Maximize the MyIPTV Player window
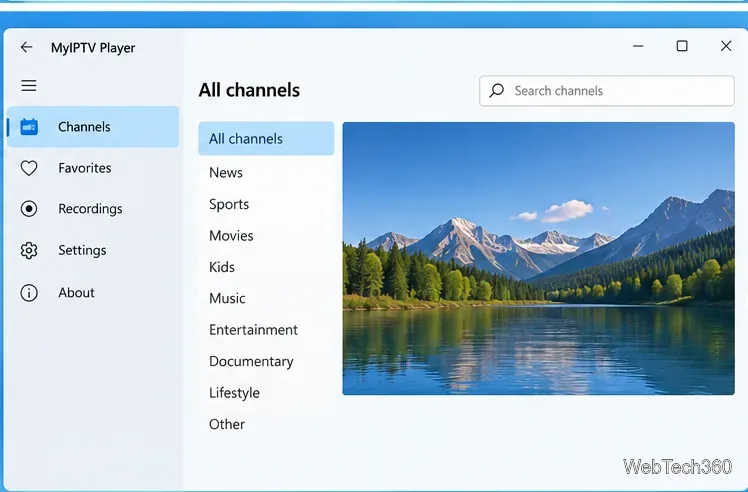Screen dimensions: 748x492 point(682,46)
